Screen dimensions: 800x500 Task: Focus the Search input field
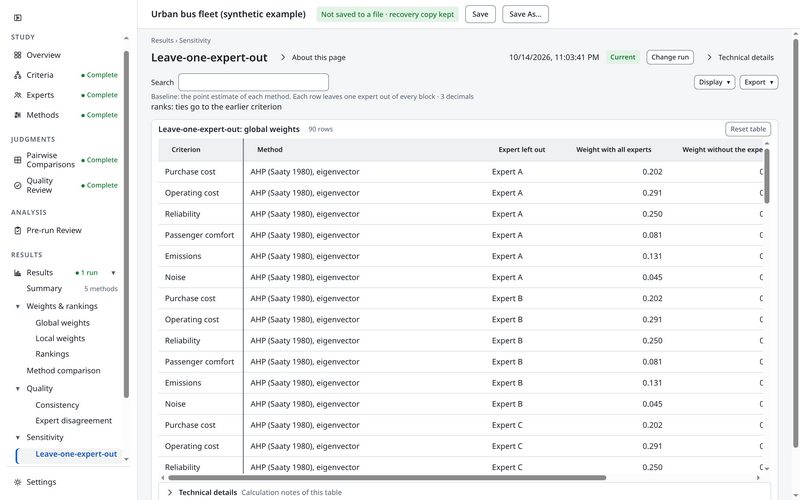click(253, 82)
